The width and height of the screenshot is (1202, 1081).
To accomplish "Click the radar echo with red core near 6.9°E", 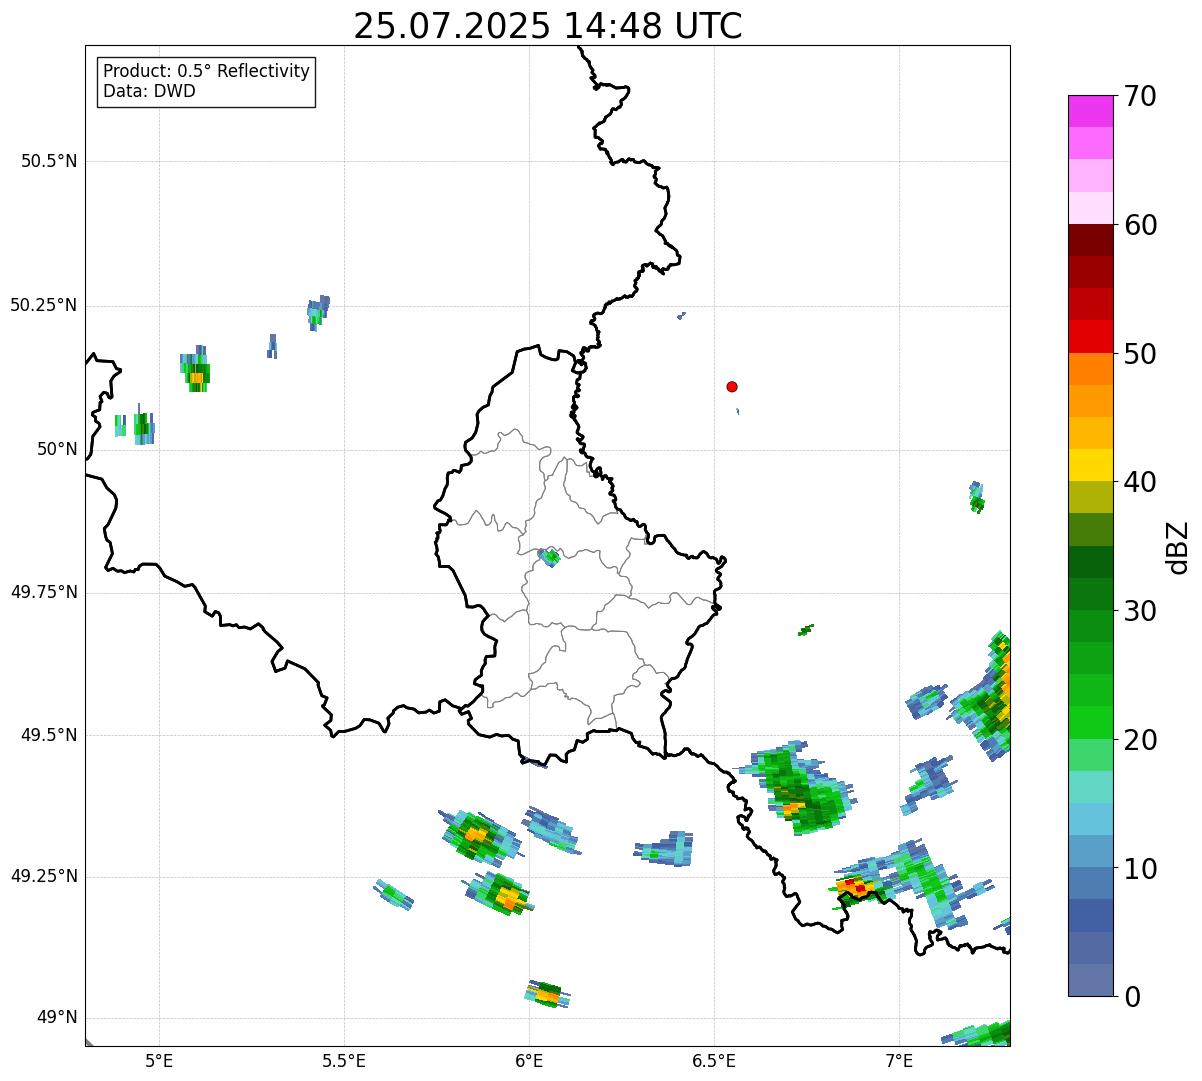I will 857,886.
